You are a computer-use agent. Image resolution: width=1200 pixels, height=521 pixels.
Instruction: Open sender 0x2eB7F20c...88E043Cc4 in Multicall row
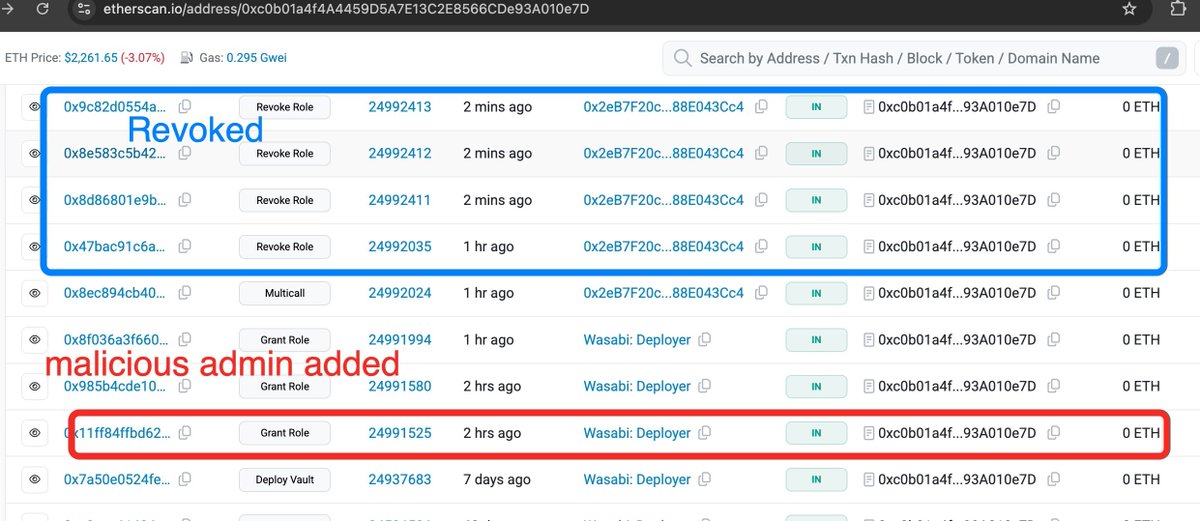[x=664, y=293]
